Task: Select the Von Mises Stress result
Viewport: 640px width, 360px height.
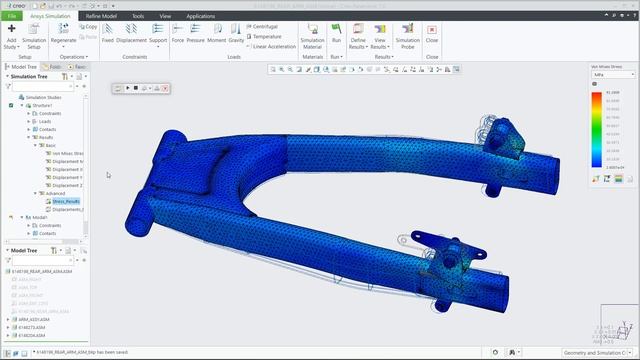Action: [67, 153]
